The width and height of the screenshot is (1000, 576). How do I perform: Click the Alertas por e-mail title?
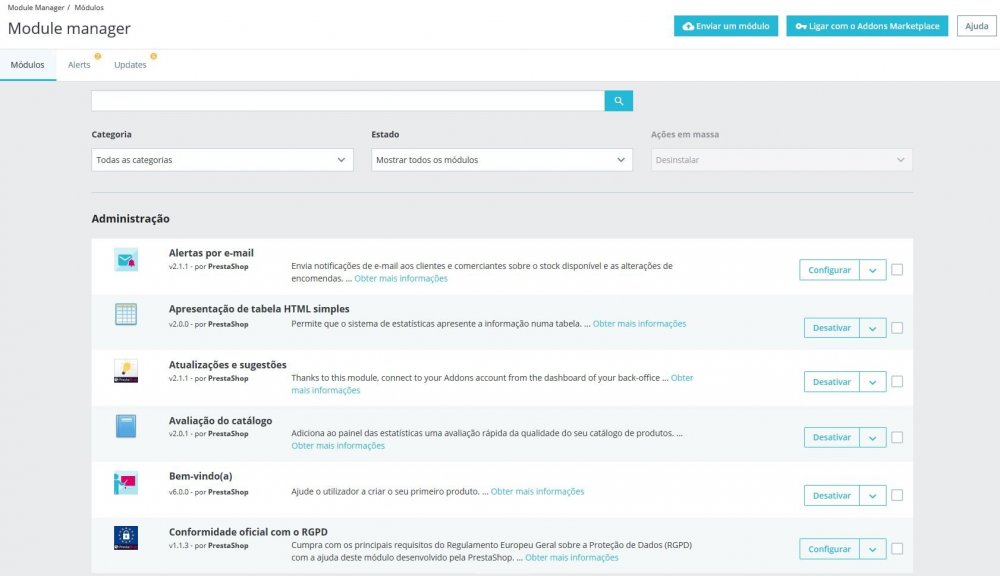pos(211,253)
